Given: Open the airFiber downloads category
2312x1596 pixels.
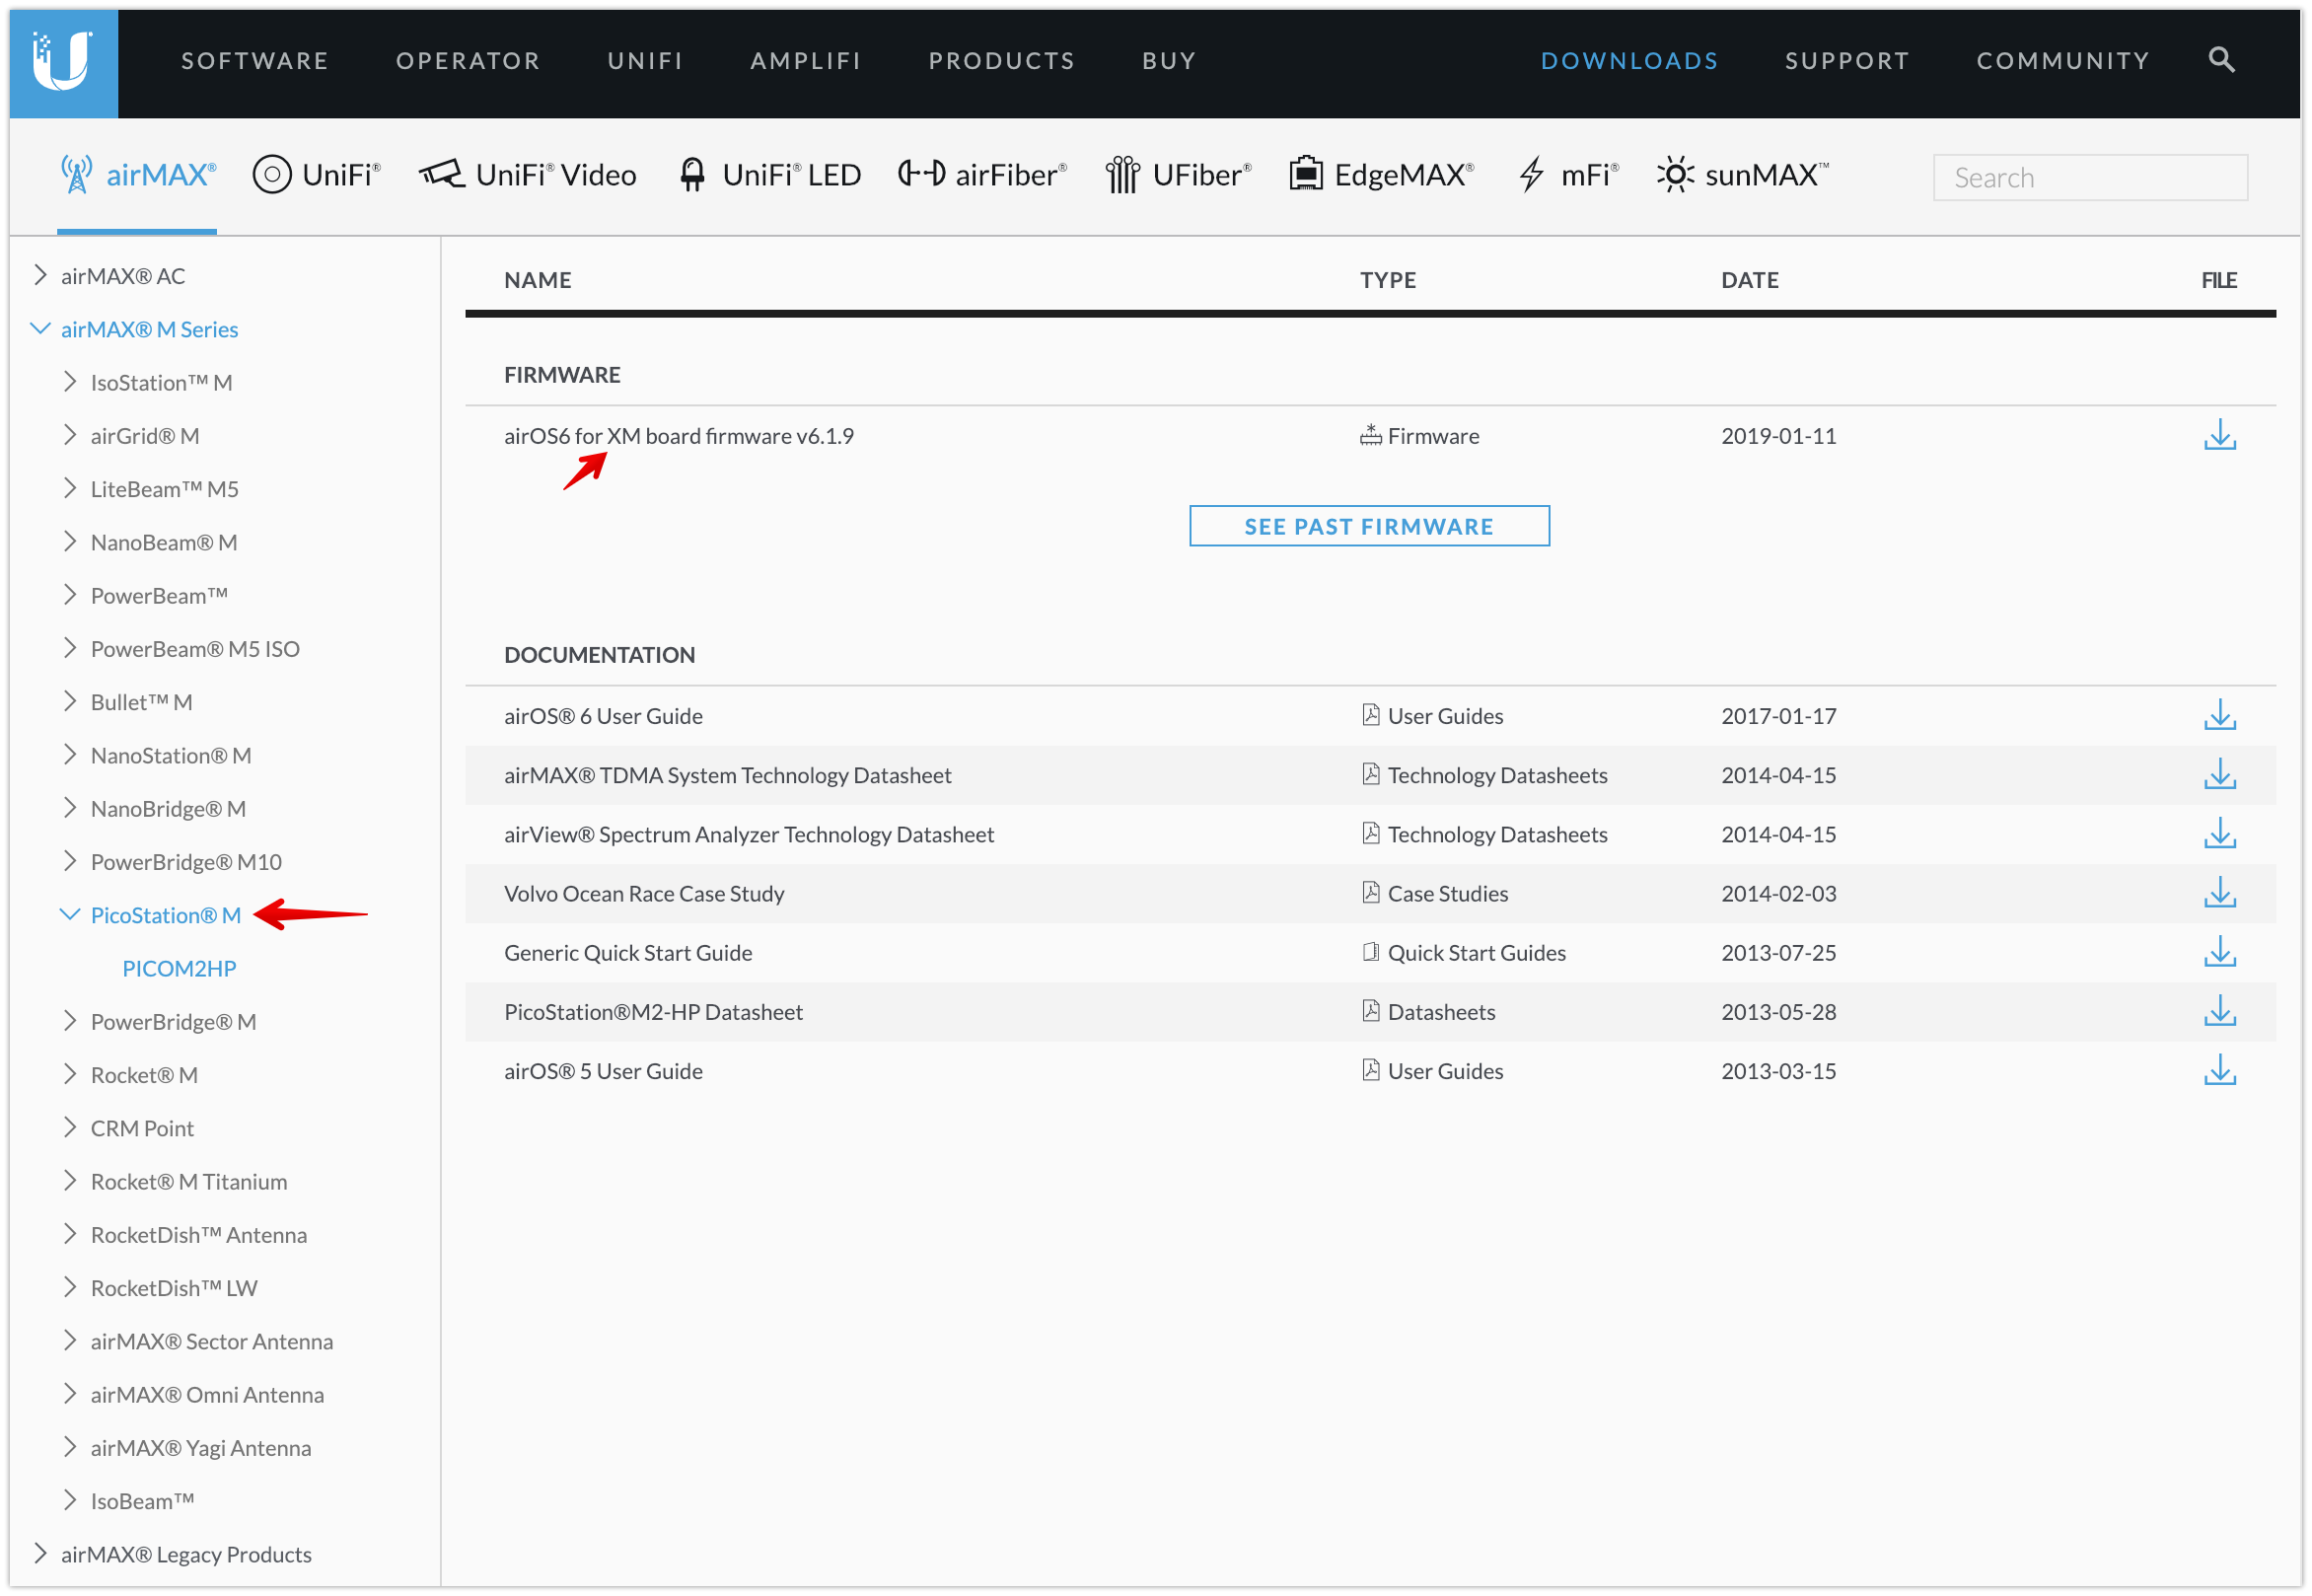Looking at the screenshot, I should 921,173.
